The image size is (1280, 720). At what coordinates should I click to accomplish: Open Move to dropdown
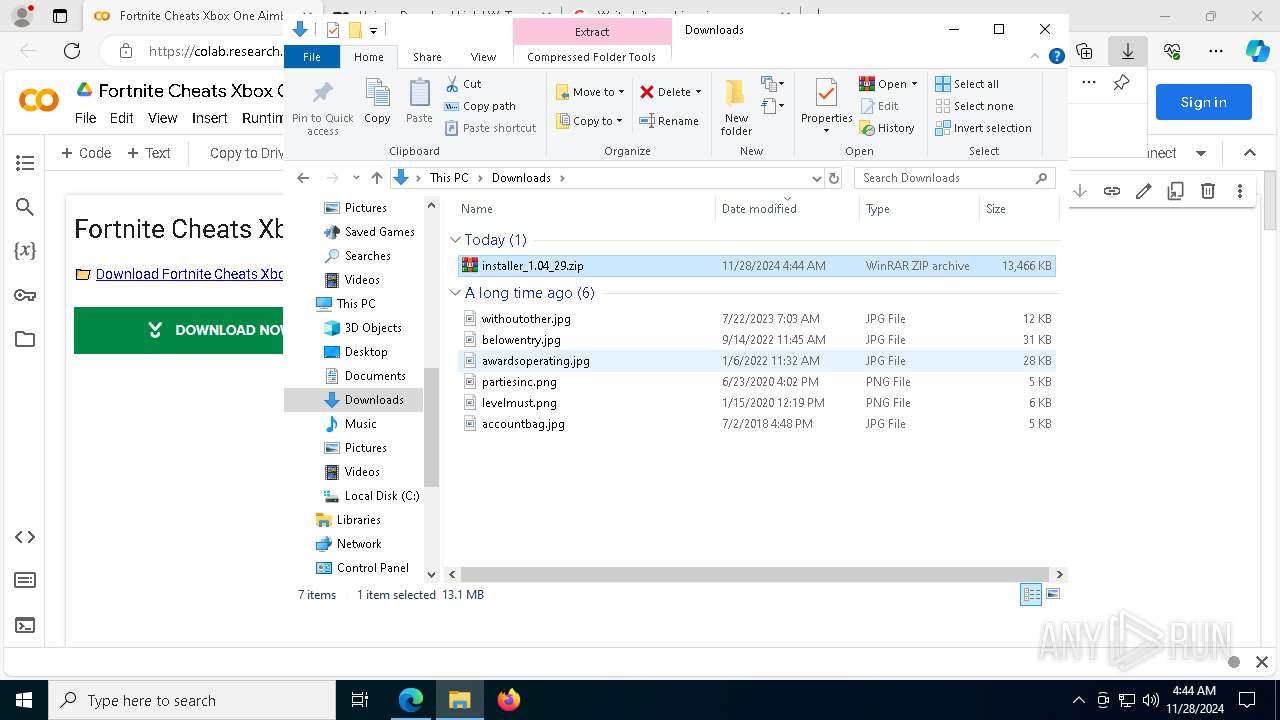pyautogui.click(x=590, y=92)
